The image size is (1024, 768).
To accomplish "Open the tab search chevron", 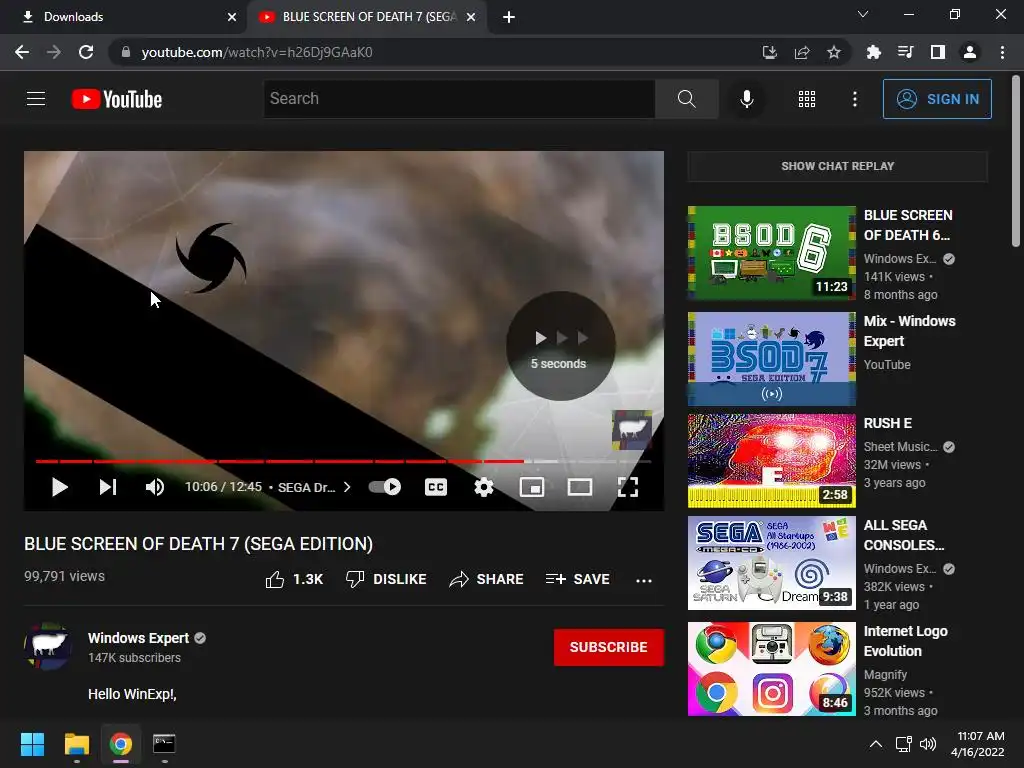I will [x=863, y=14].
